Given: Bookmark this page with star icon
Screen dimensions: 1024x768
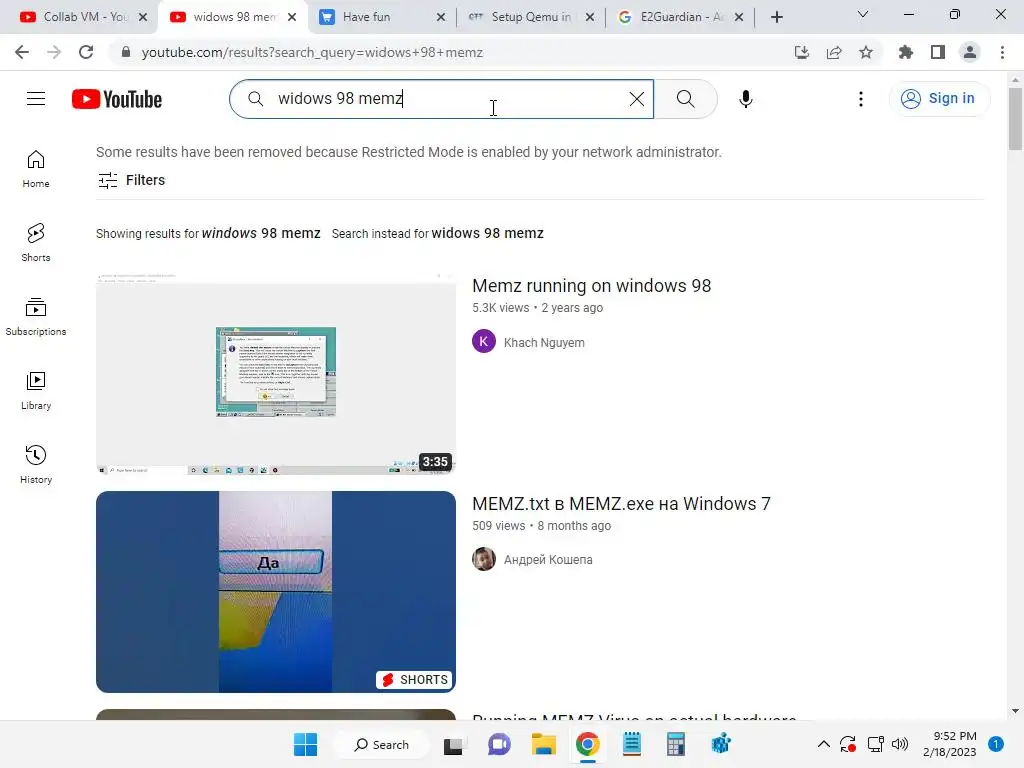Looking at the screenshot, I should [x=866, y=52].
